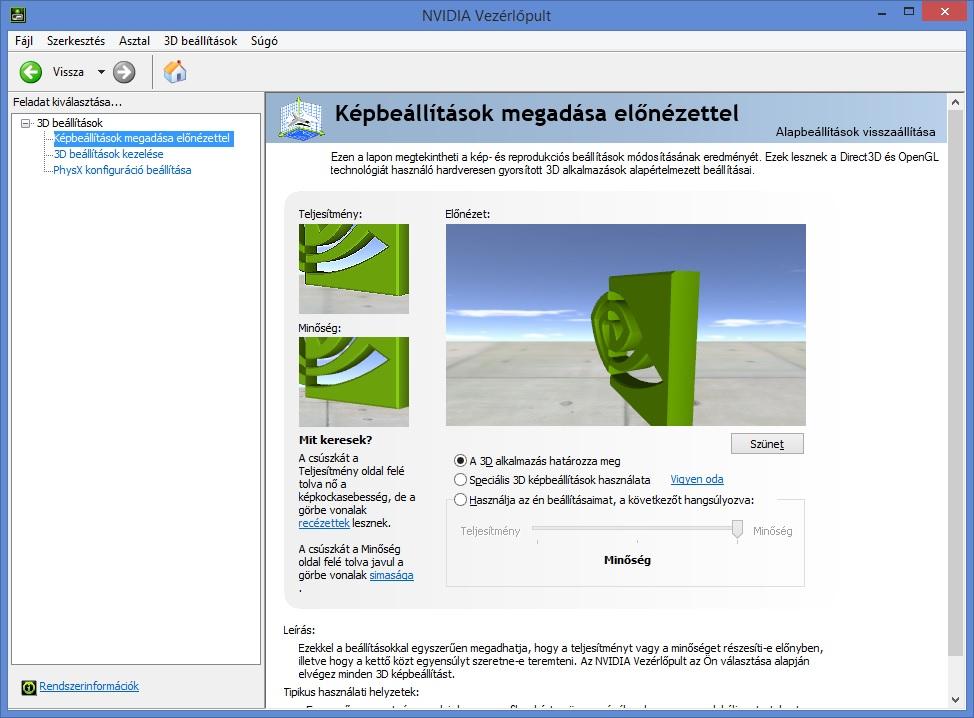Click the scroll down arrow

(x=955, y=700)
